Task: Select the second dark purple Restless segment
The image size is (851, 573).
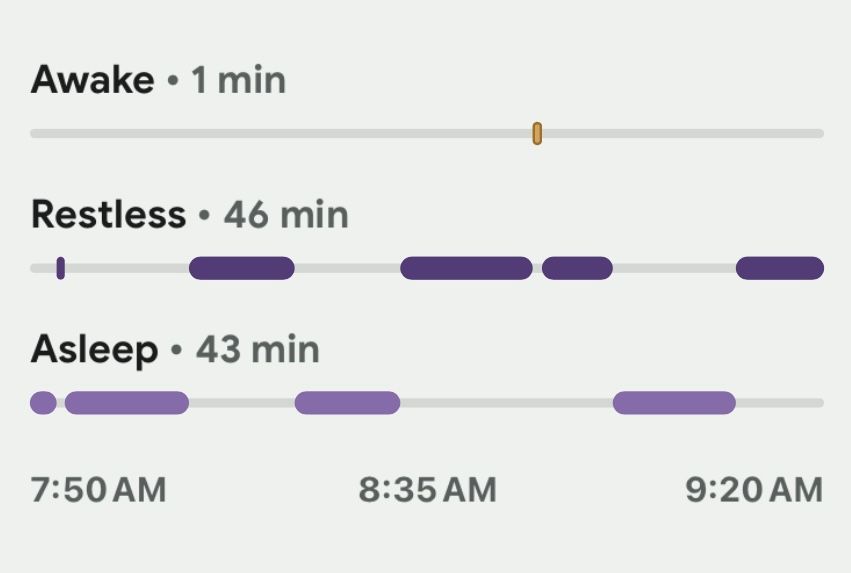Action: [x=242, y=268]
